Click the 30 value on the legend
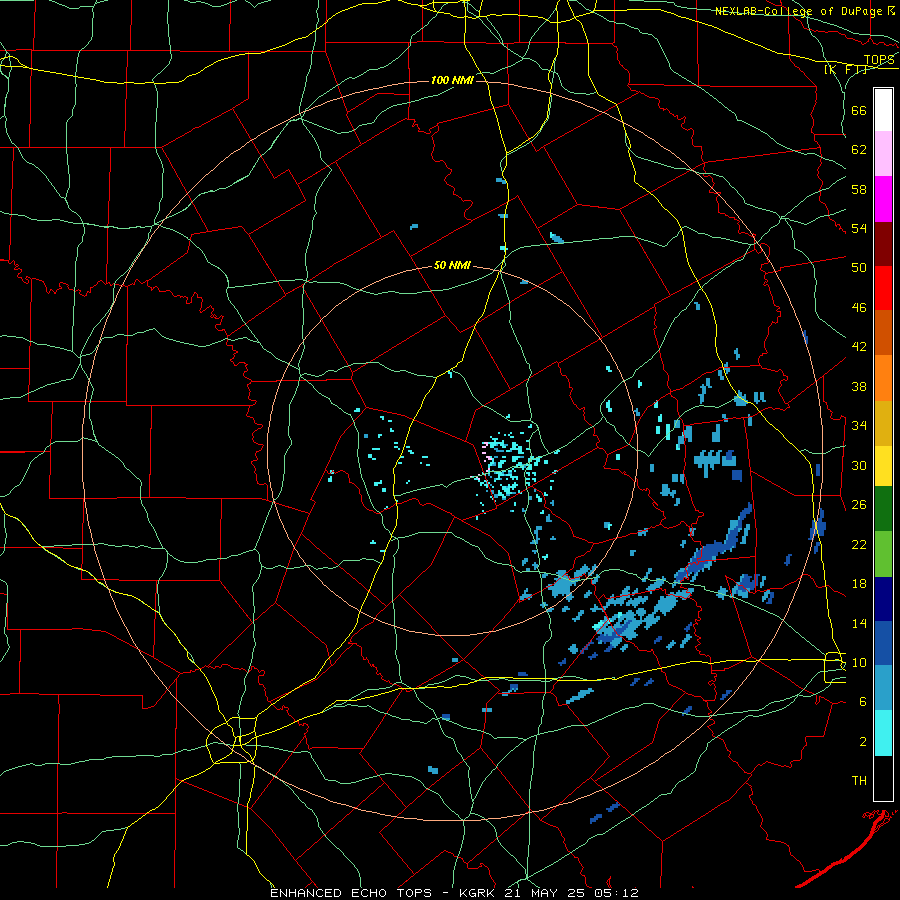Image resolution: width=900 pixels, height=900 pixels. click(859, 465)
